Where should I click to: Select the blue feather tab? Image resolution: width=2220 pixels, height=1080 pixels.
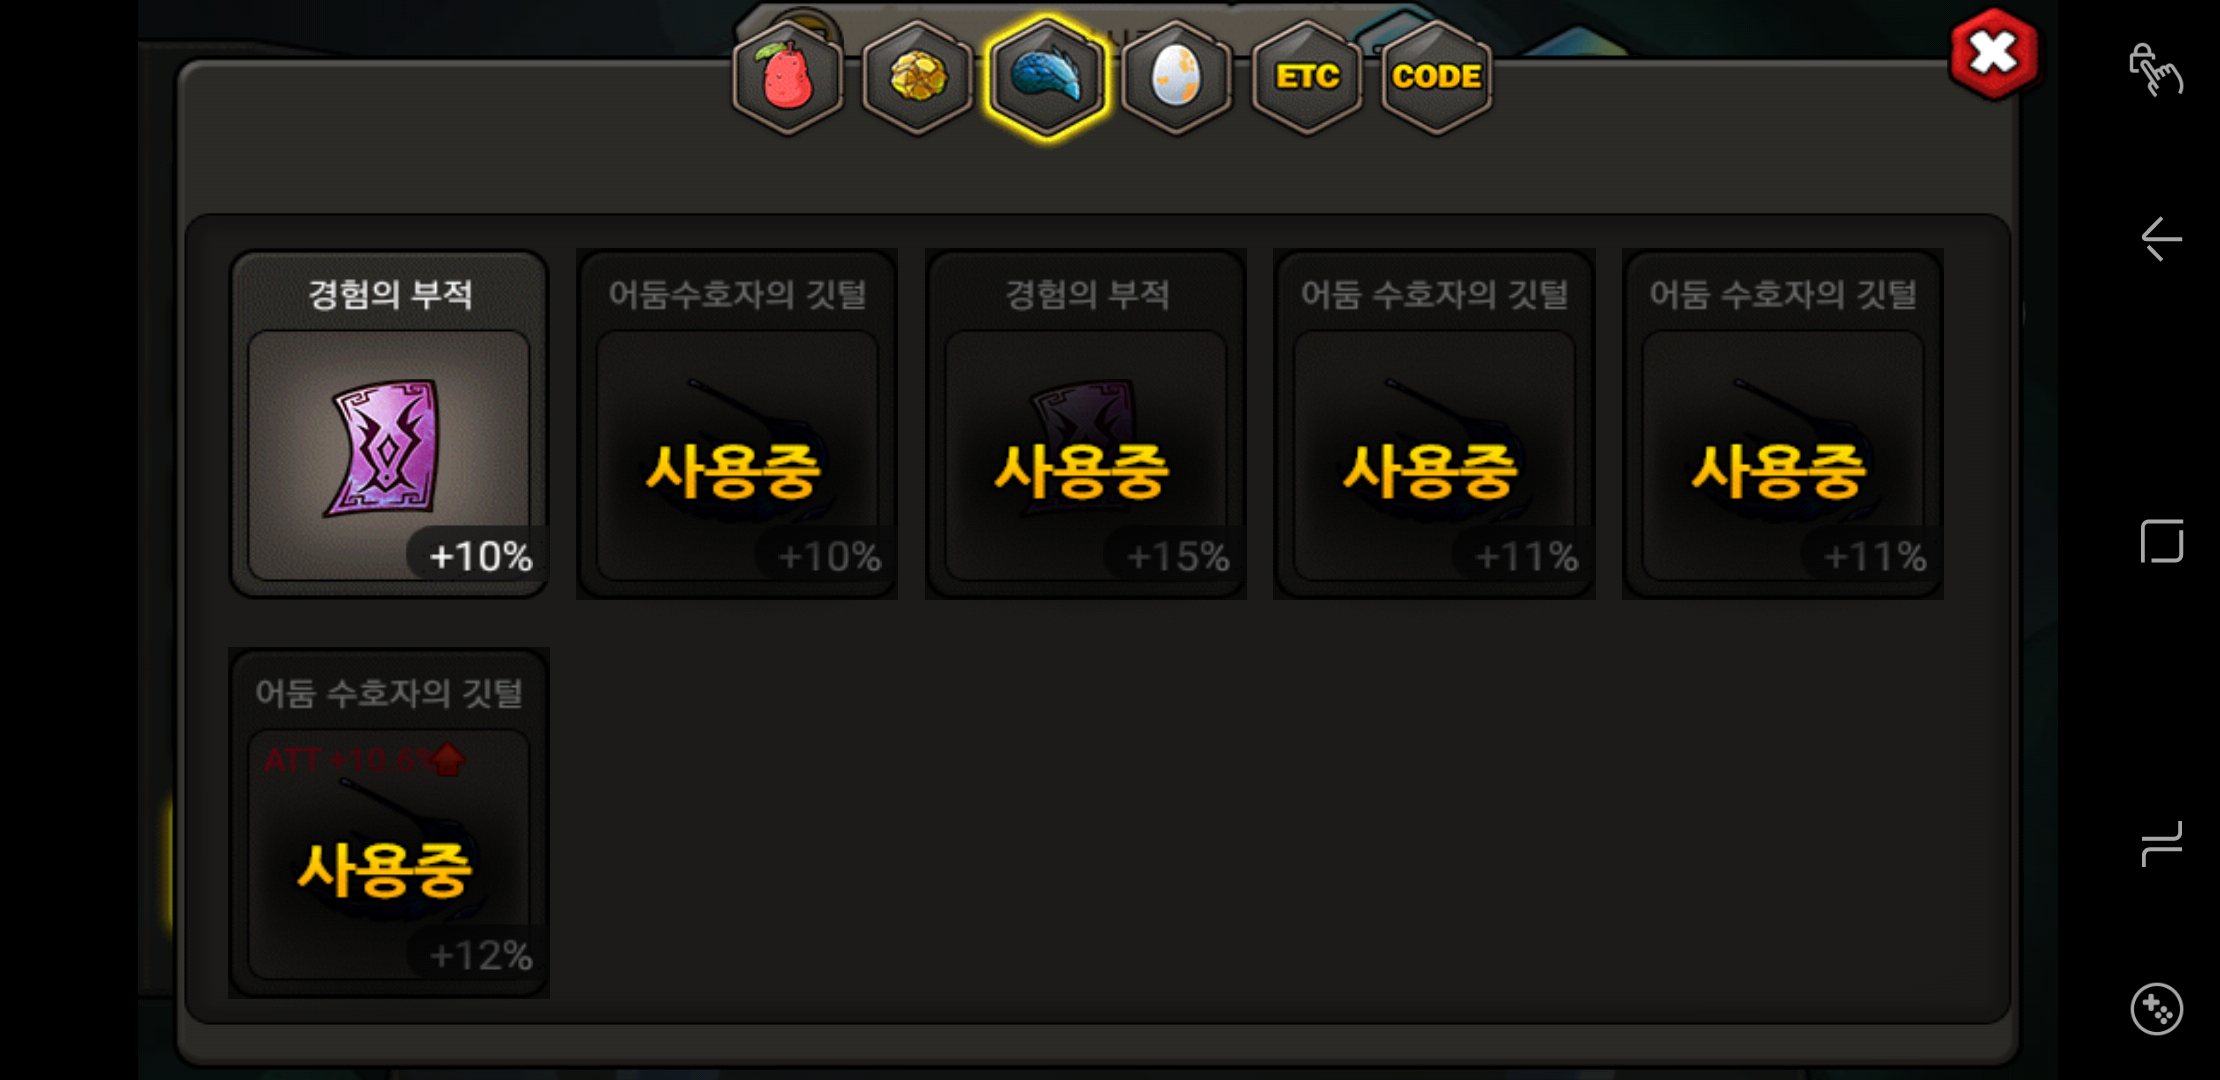point(1047,77)
